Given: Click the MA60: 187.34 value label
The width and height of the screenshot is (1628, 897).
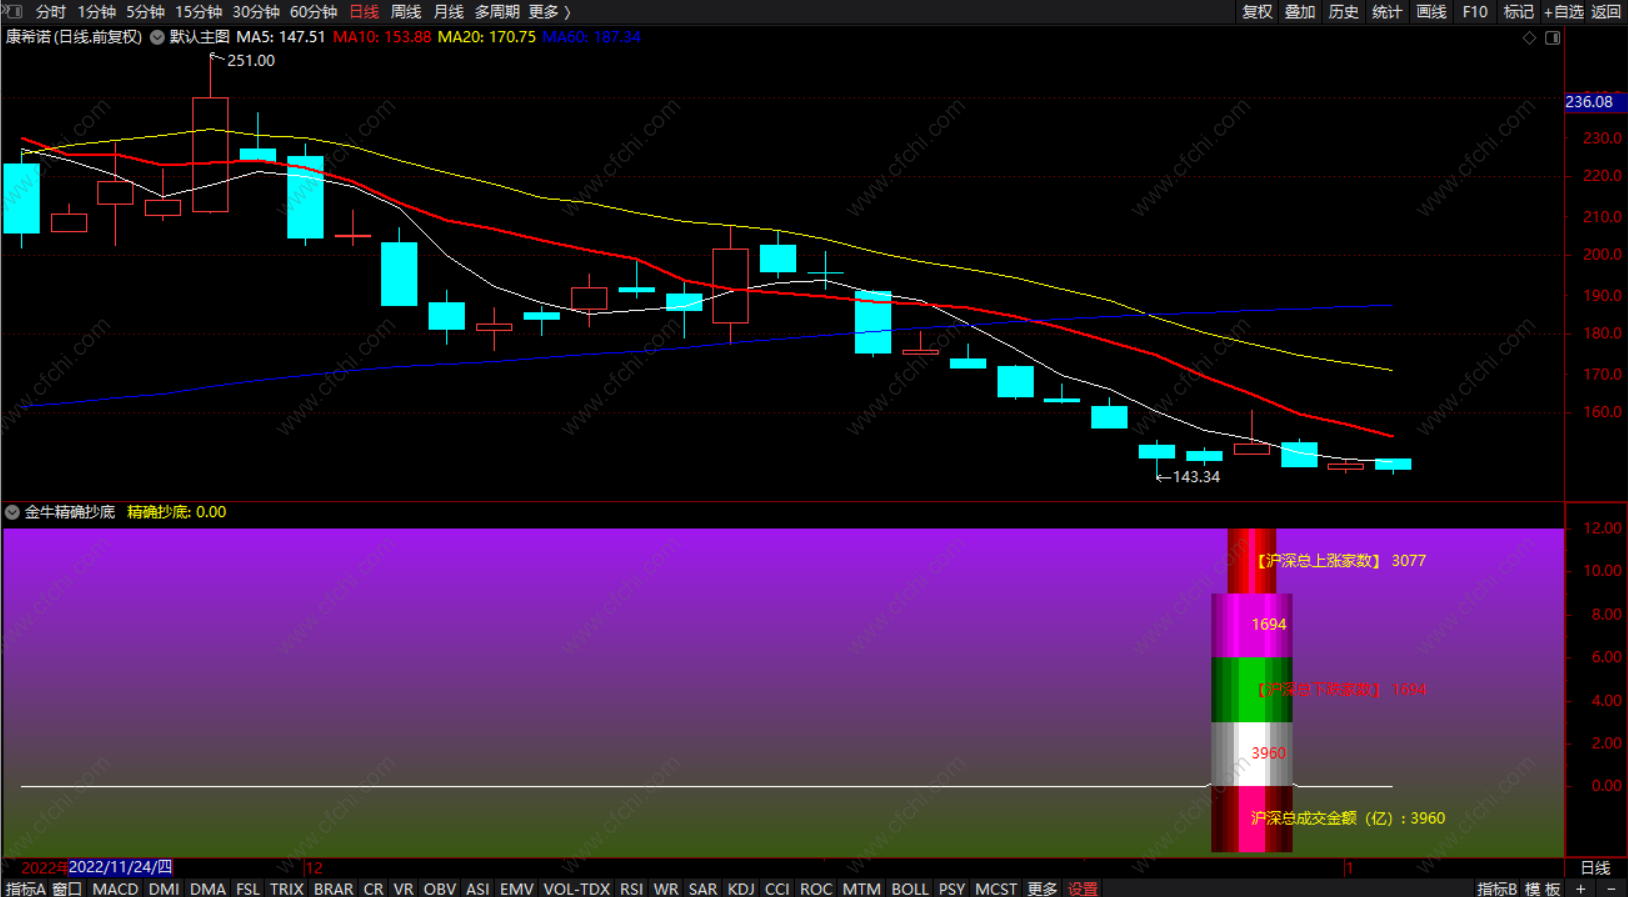Looking at the screenshot, I should [x=592, y=37].
